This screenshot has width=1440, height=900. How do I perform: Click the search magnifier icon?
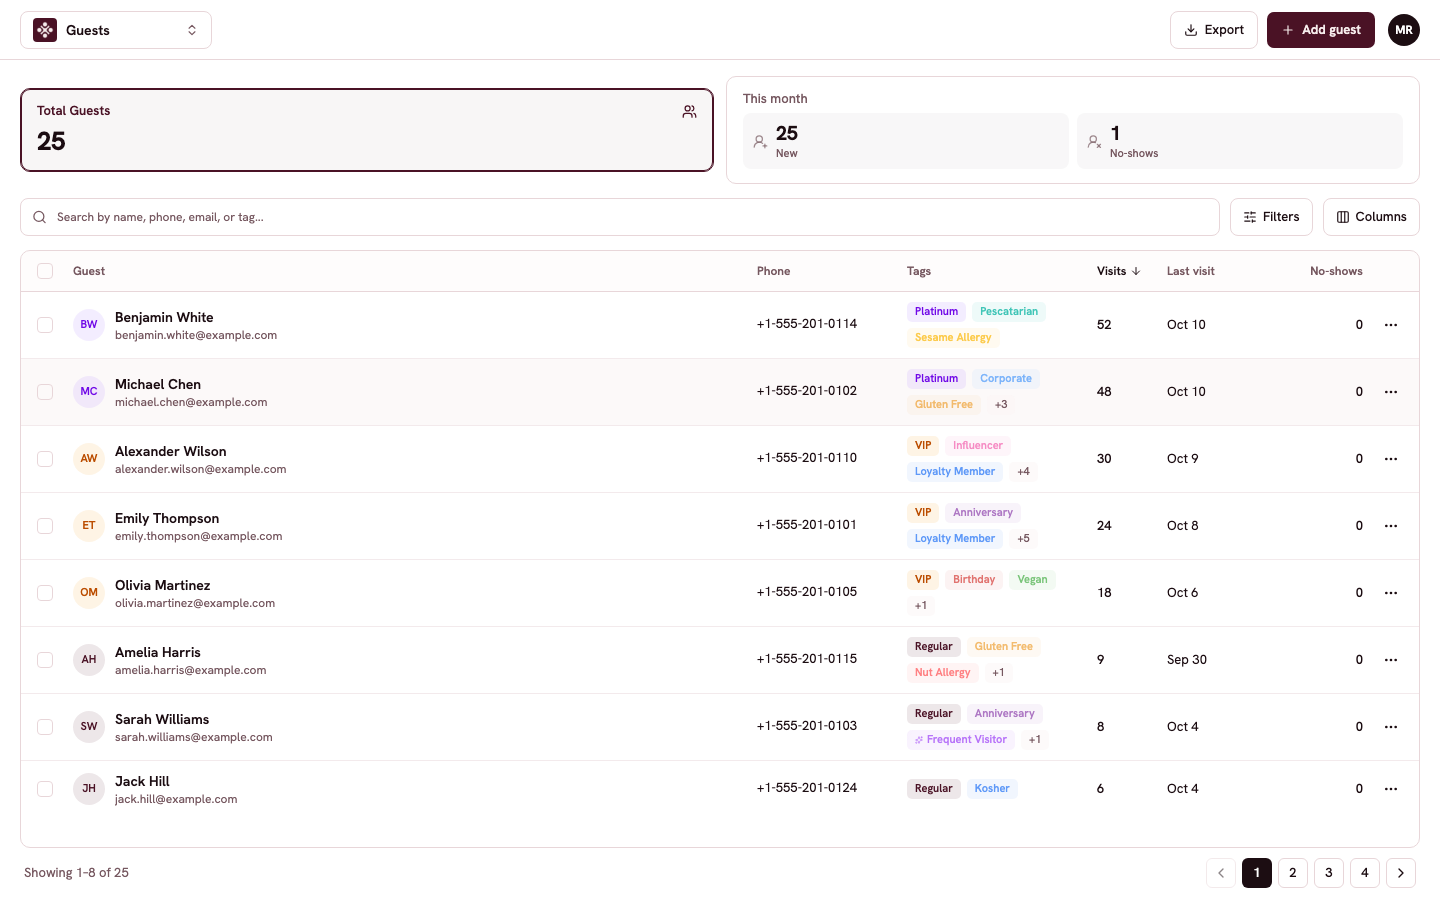point(40,217)
